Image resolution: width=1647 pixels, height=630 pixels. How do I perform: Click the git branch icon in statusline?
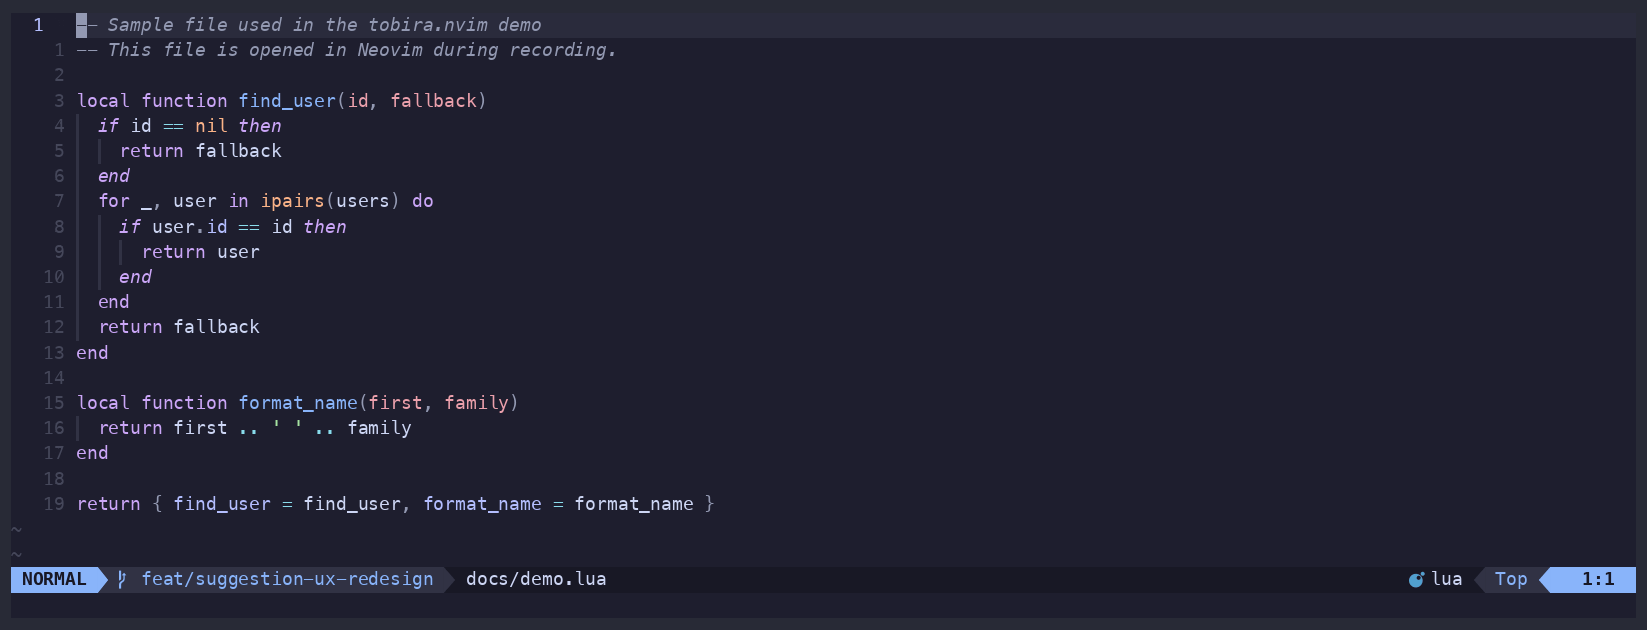coord(121,579)
